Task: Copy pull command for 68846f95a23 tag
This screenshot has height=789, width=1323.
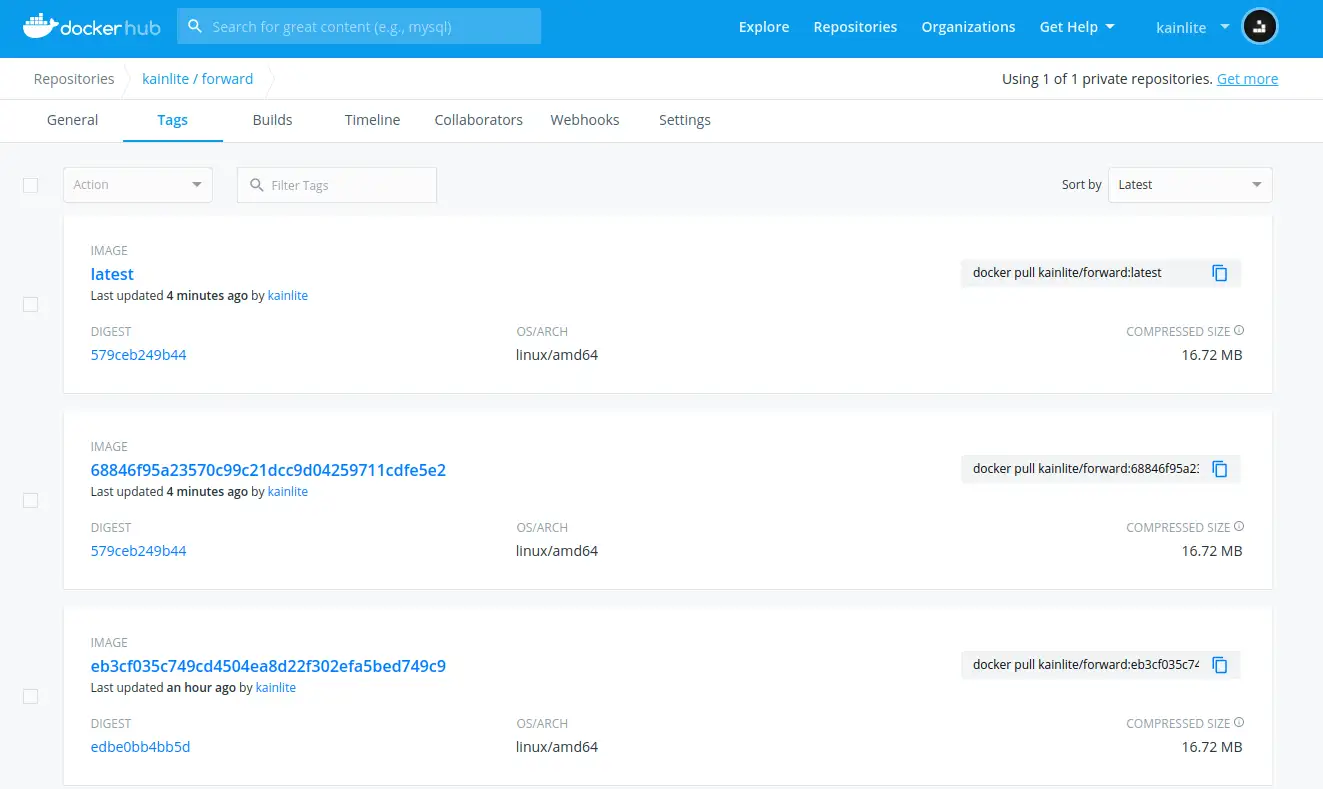Action: (x=1220, y=469)
